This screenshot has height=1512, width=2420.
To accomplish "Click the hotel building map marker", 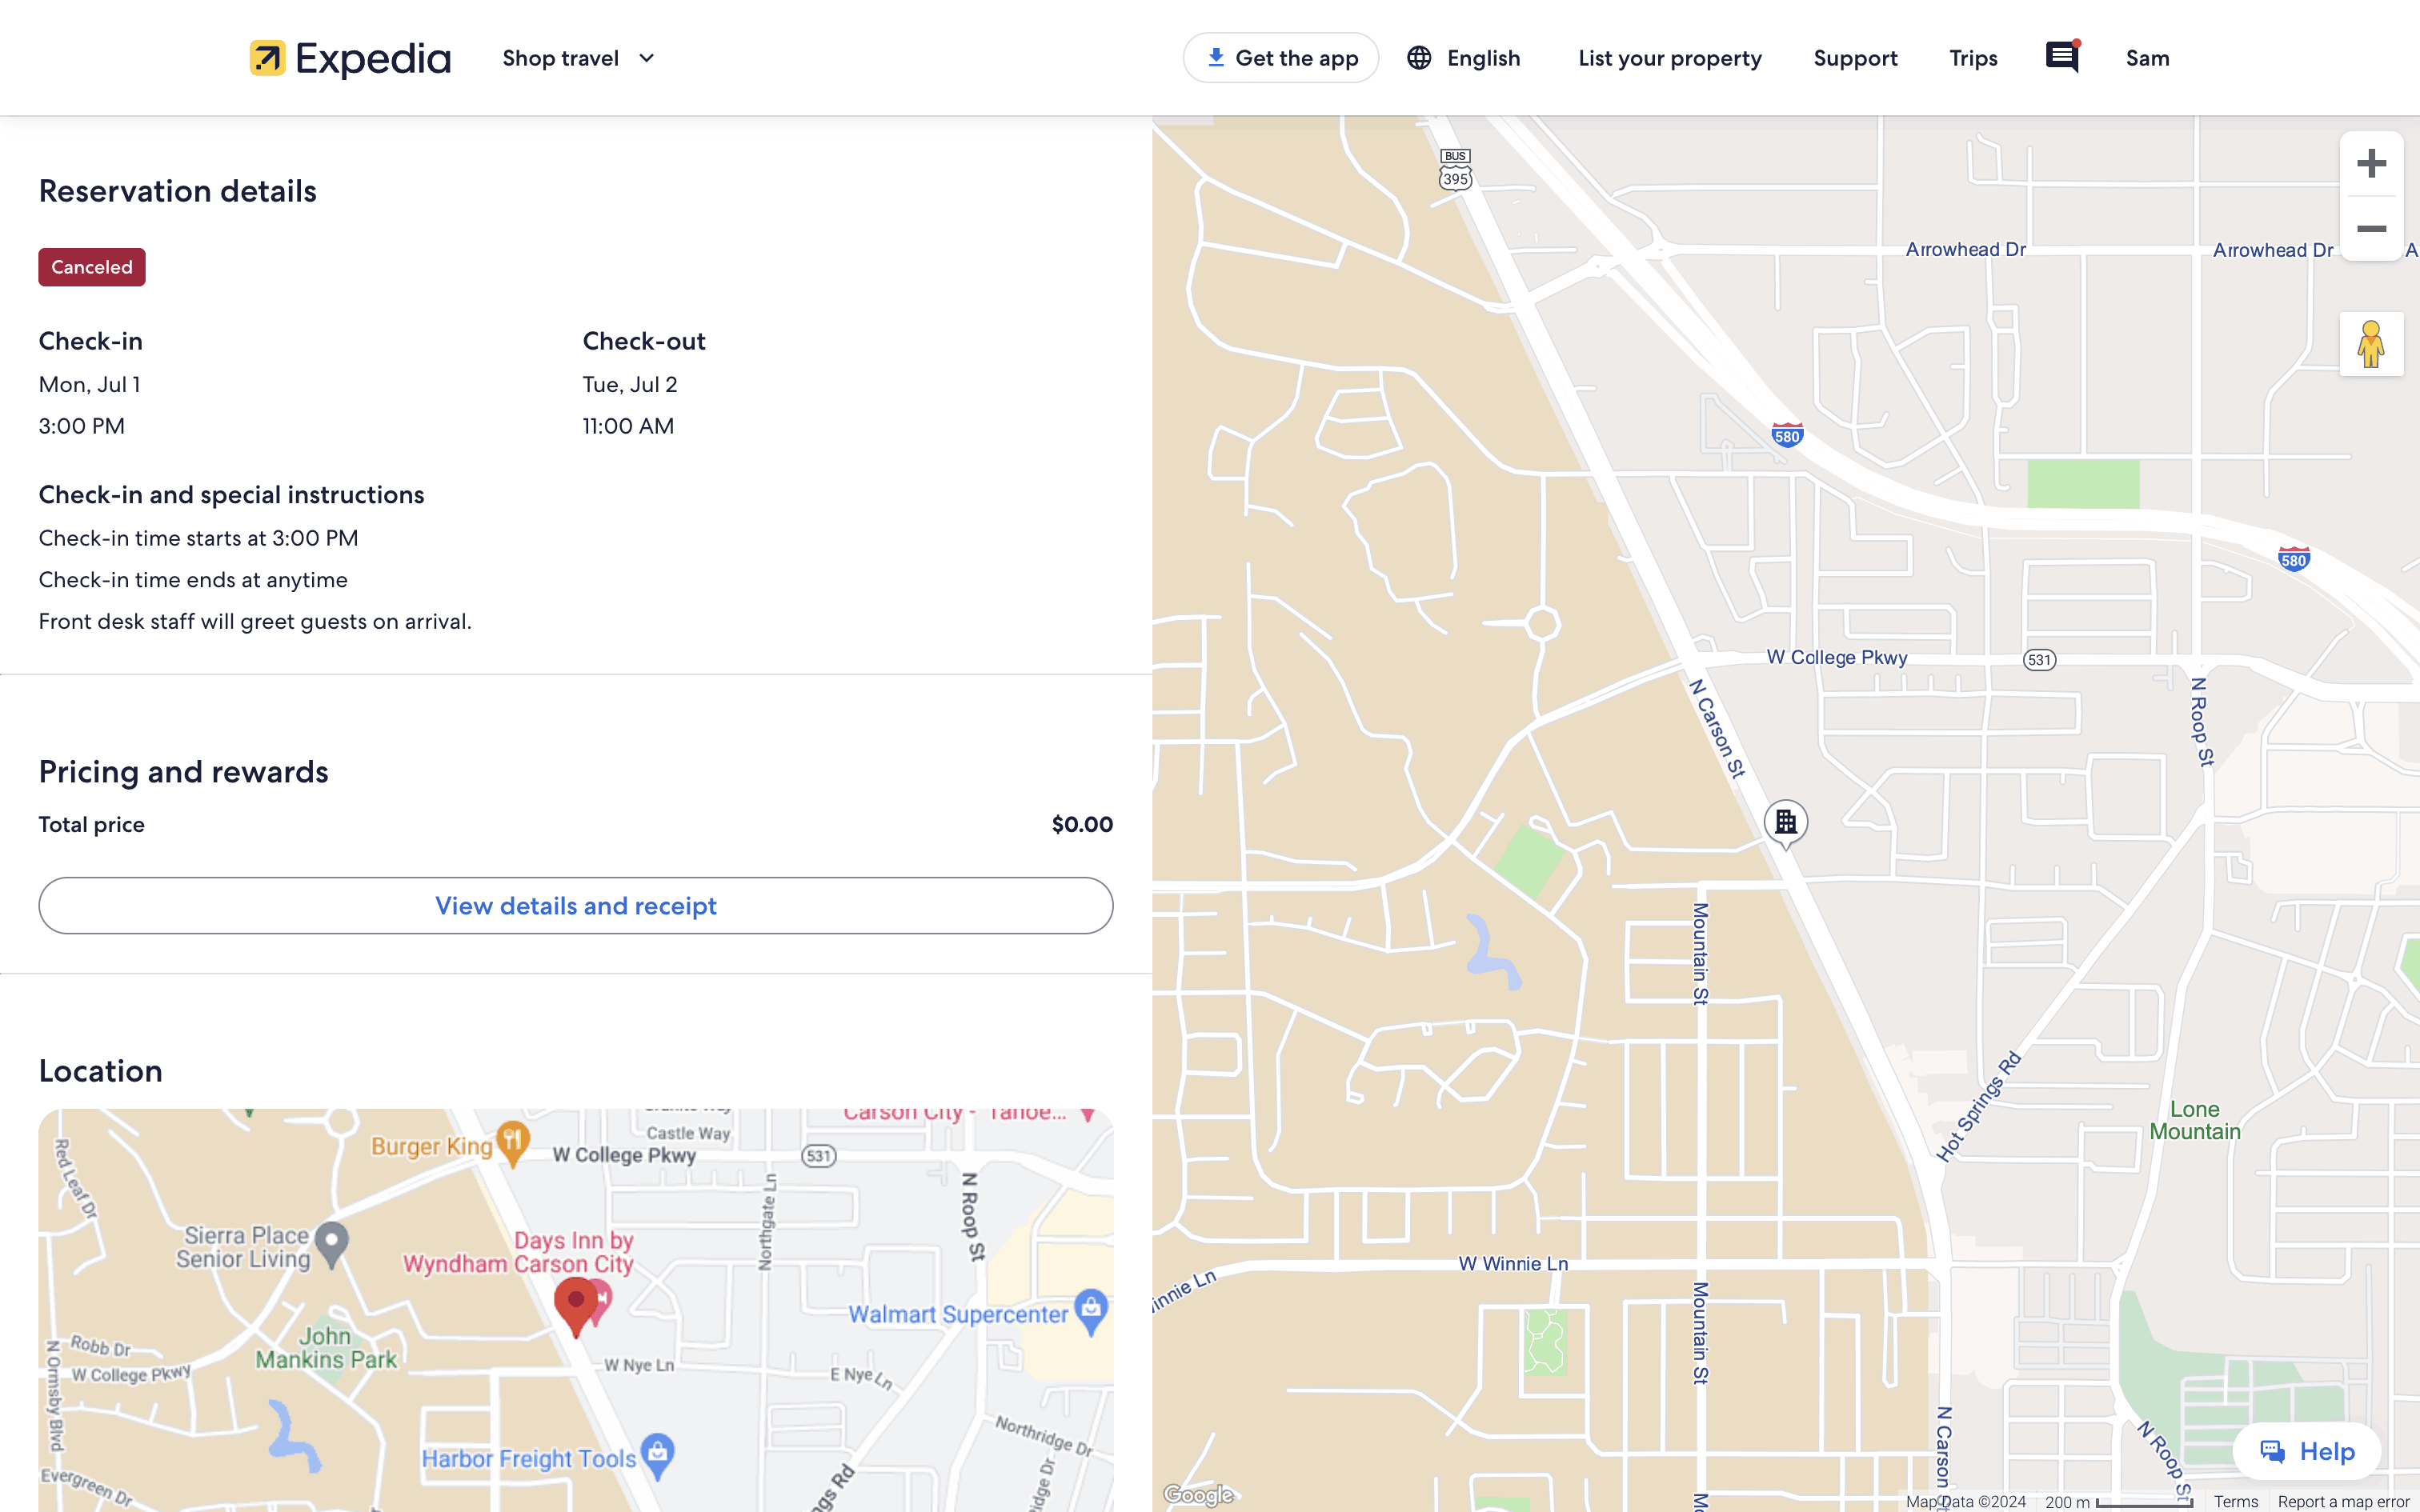I will click(x=1785, y=822).
